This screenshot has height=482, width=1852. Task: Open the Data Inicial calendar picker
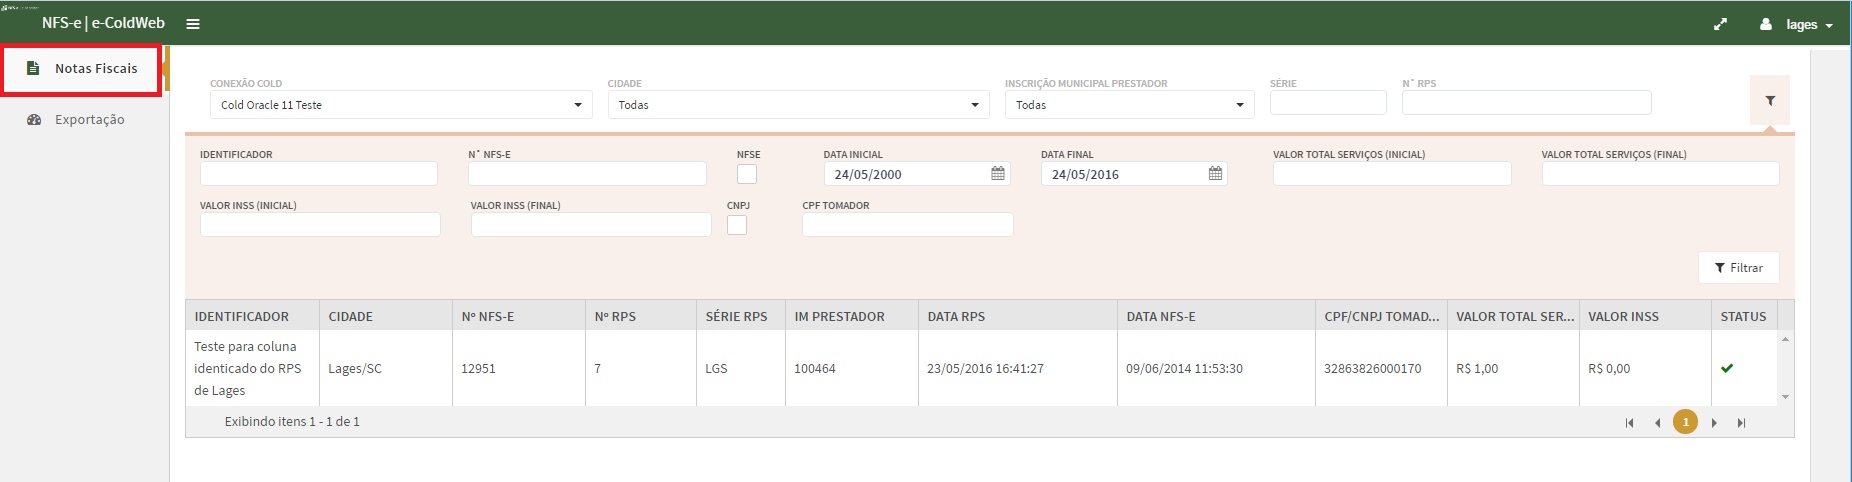tap(997, 174)
